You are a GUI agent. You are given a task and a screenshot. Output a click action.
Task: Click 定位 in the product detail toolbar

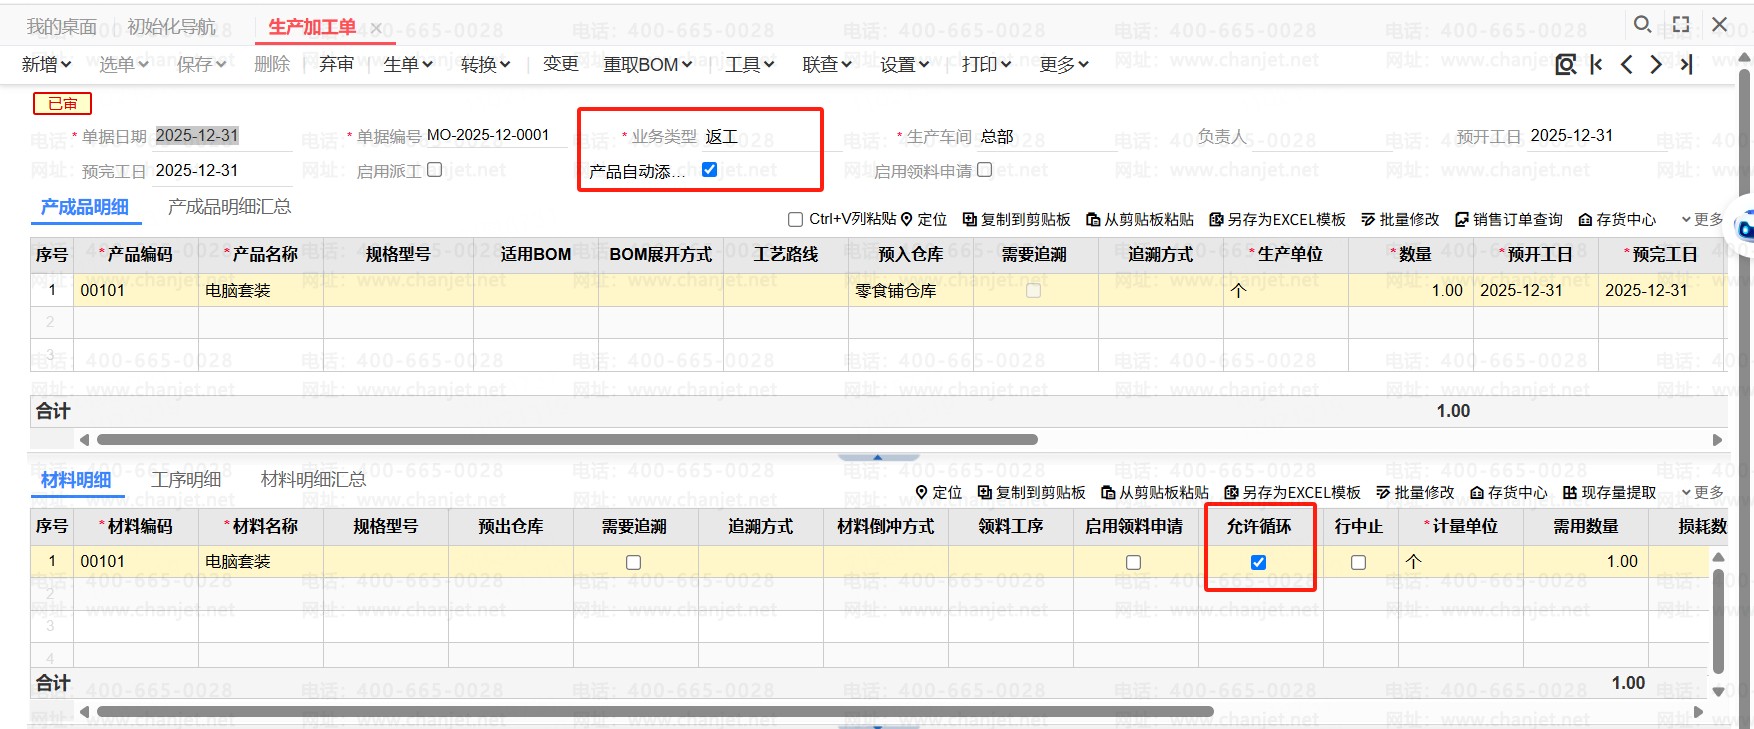point(924,219)
